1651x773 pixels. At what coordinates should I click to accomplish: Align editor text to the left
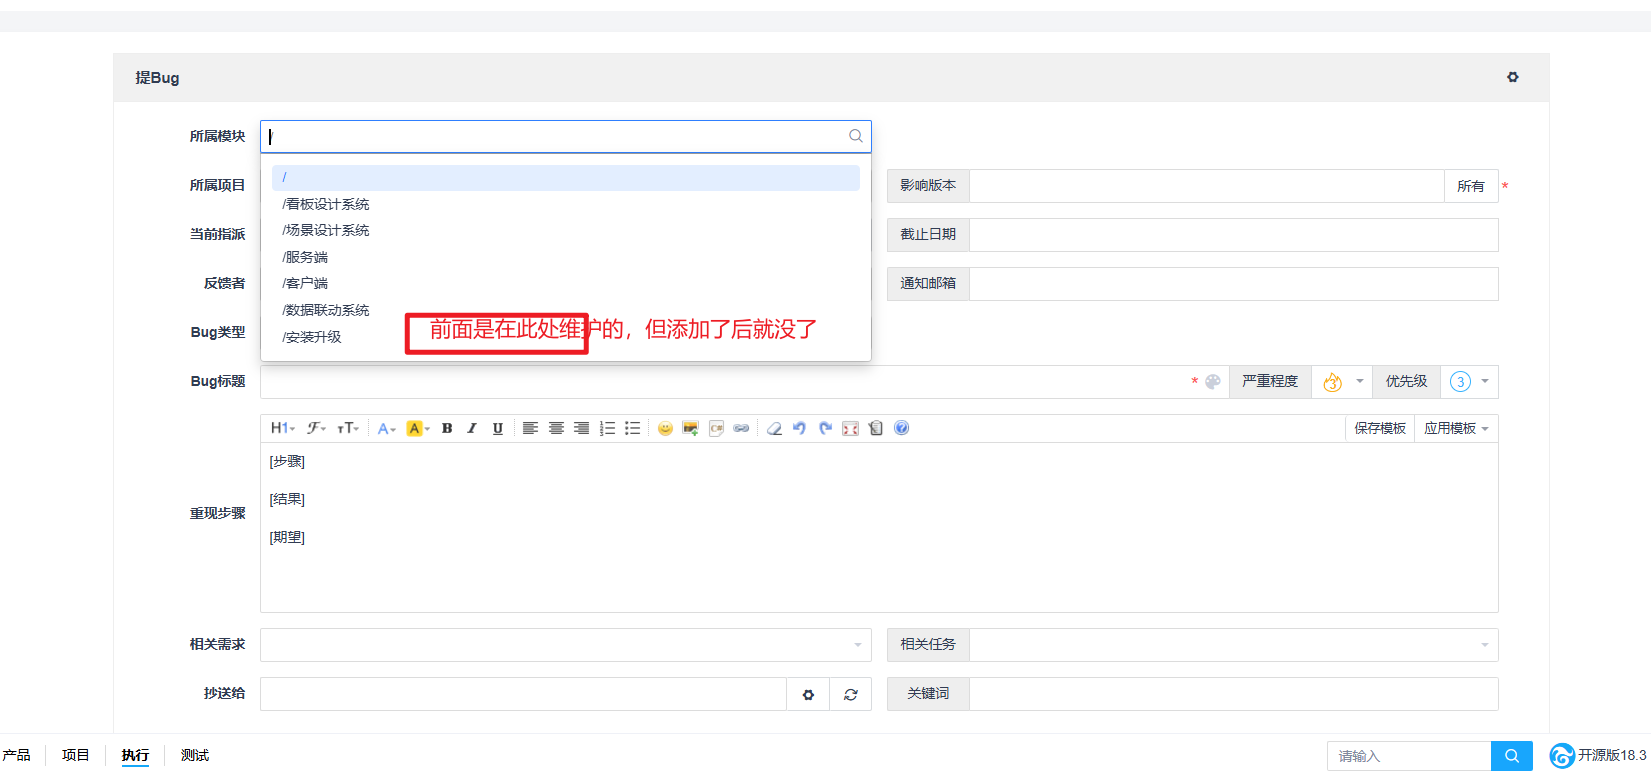tap(530, 428)
